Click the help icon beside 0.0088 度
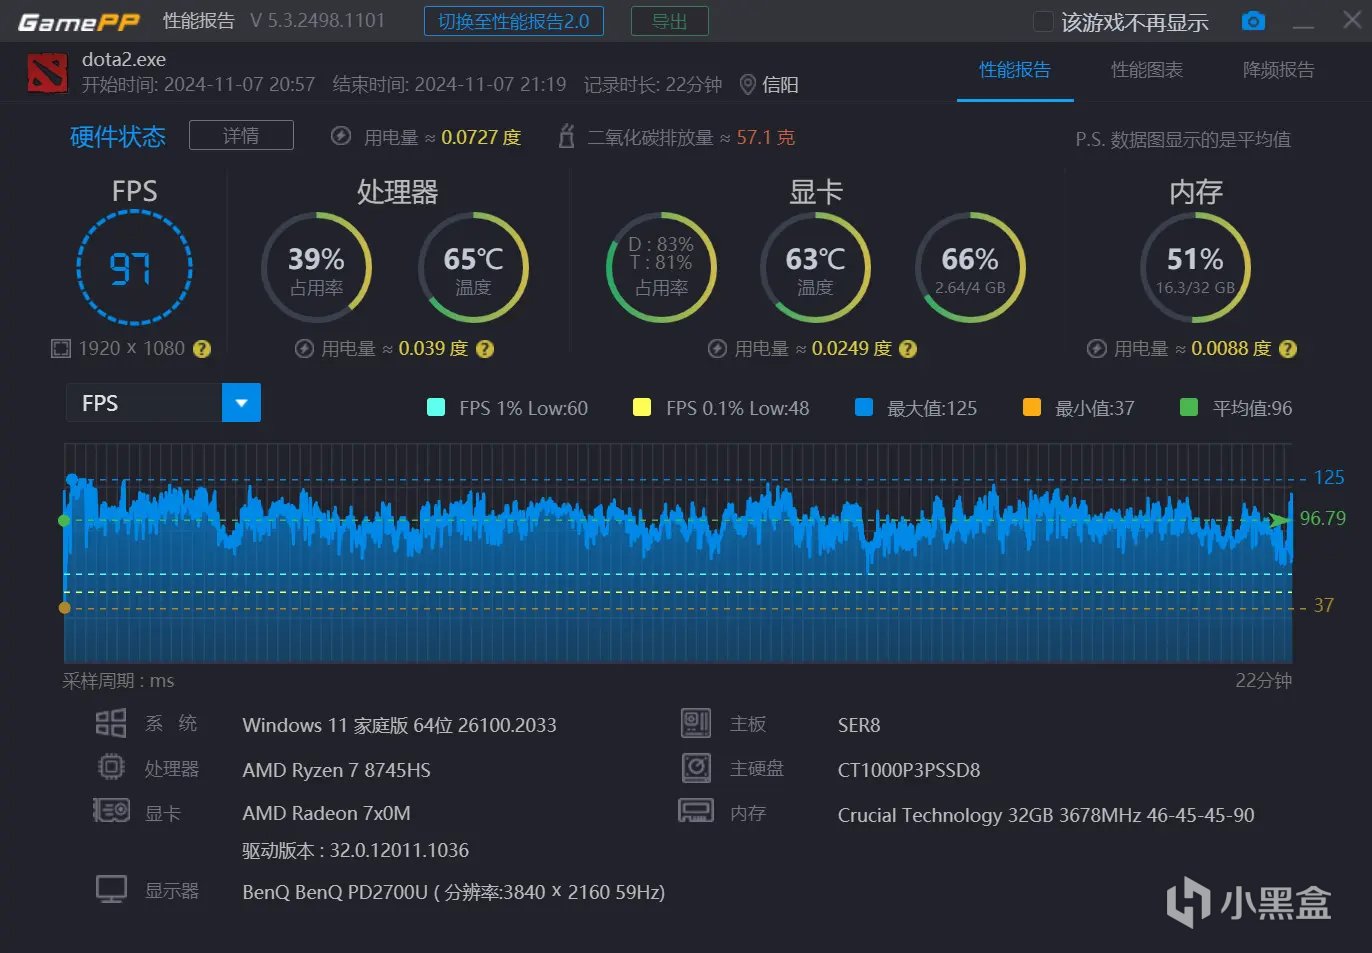Viewport: 1372px width, 953px height. [x=1288, y=349]
